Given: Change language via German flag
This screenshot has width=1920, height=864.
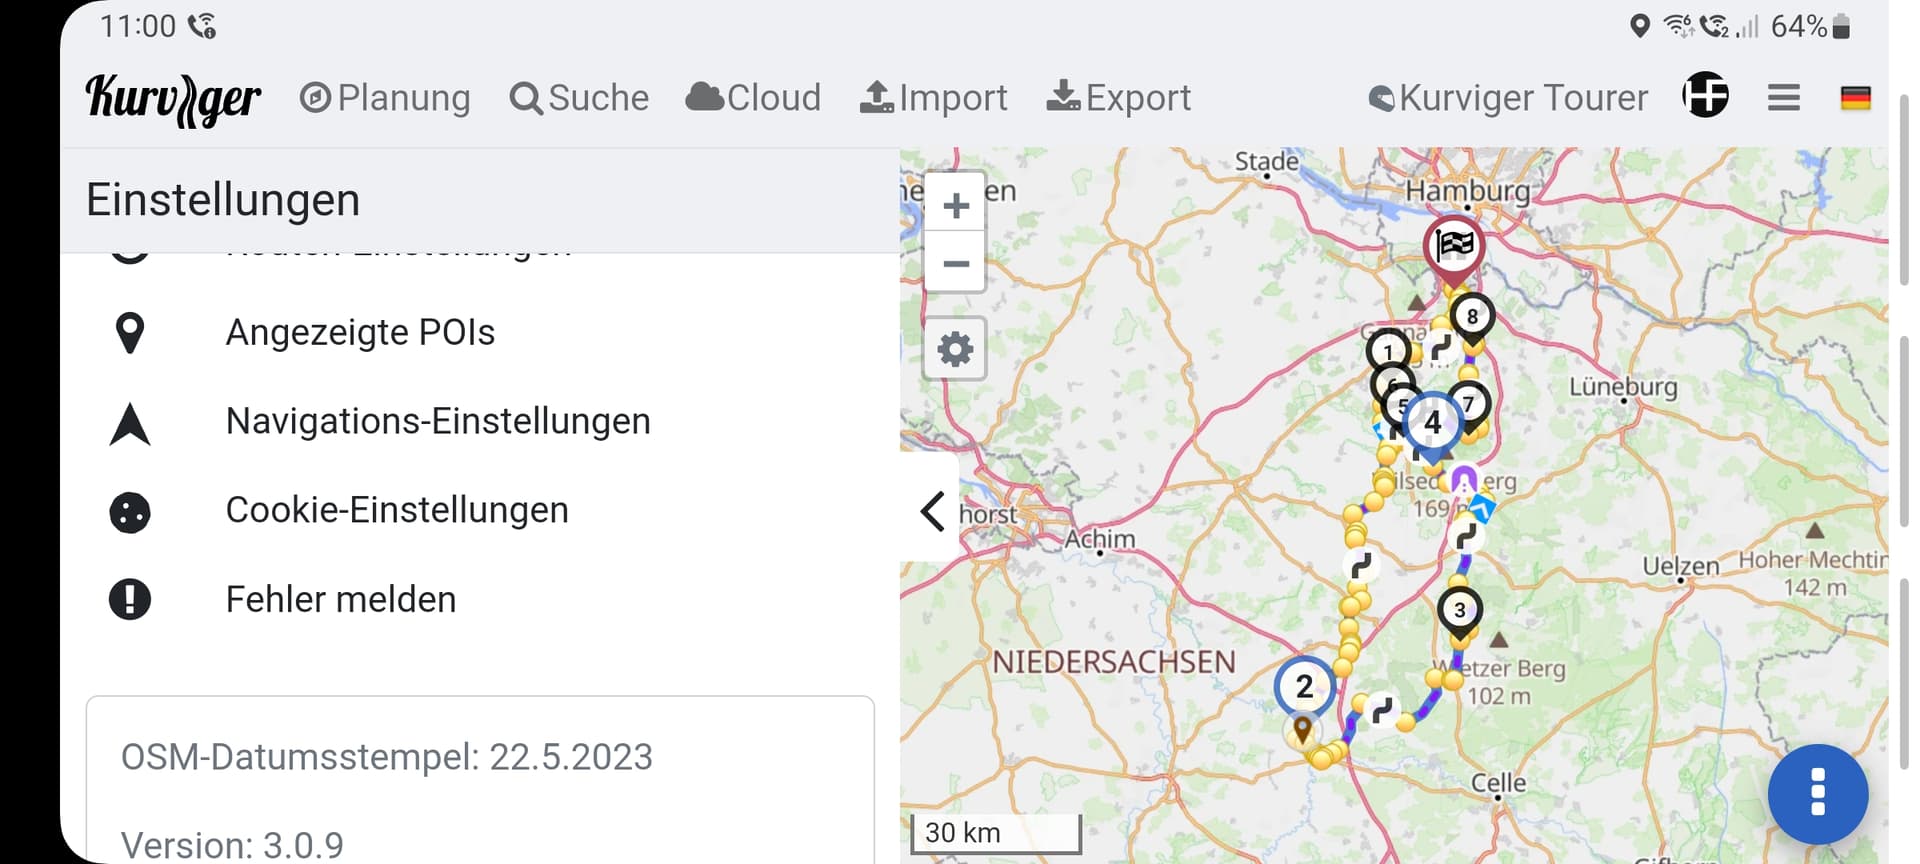Looking at the screenshot, I should 1855,98.
